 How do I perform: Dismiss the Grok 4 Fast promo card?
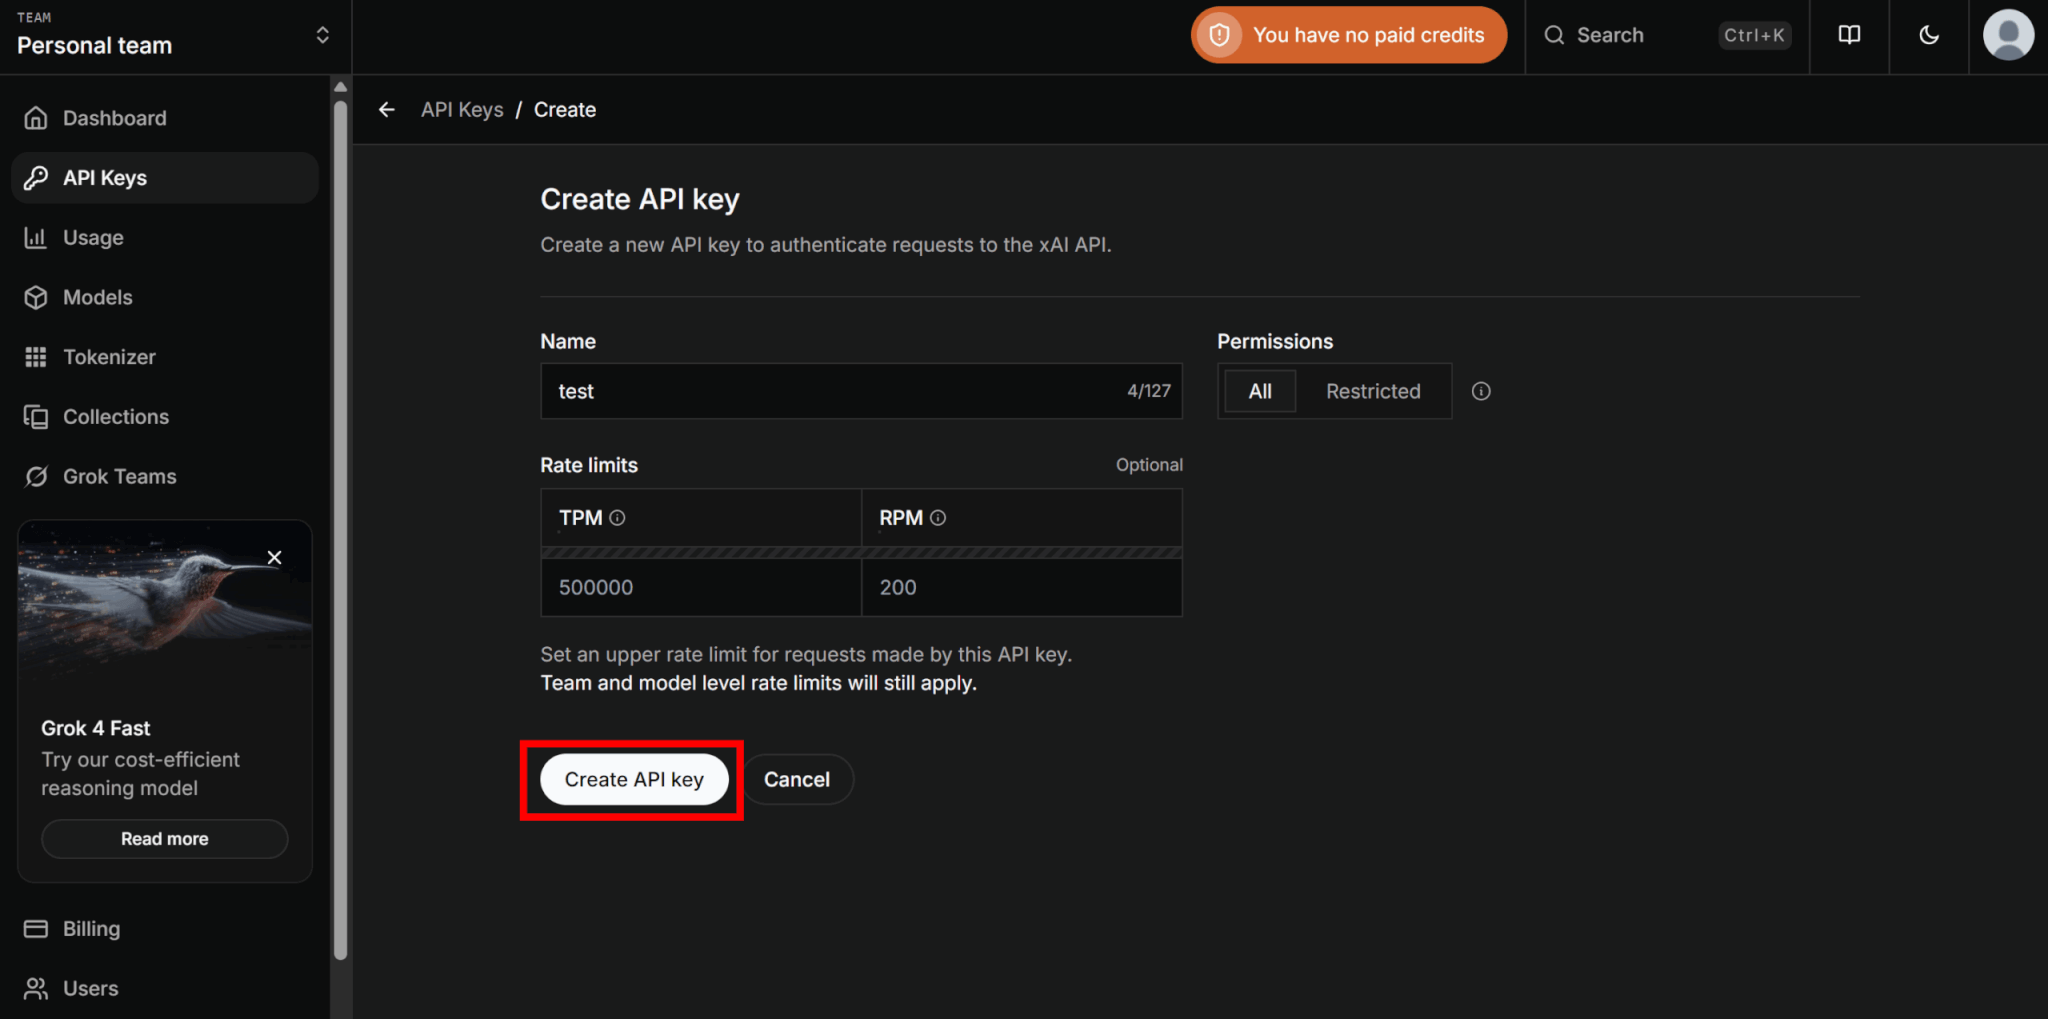click(x=275, y=558)
